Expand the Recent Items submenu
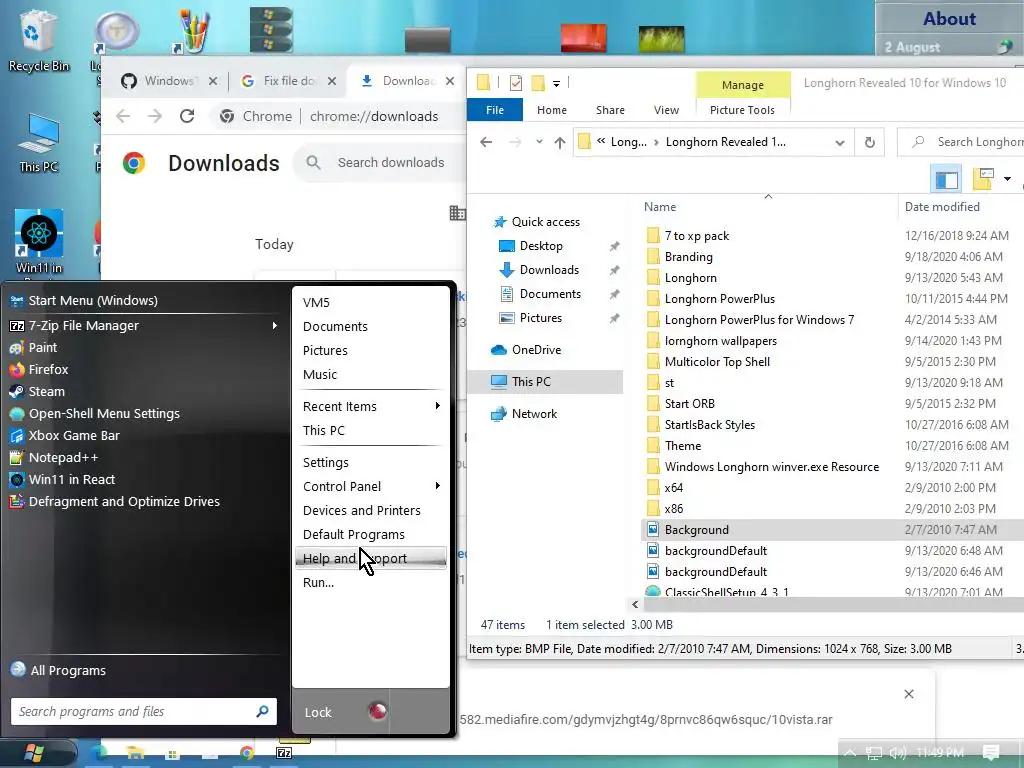 (x=438, y=406)
